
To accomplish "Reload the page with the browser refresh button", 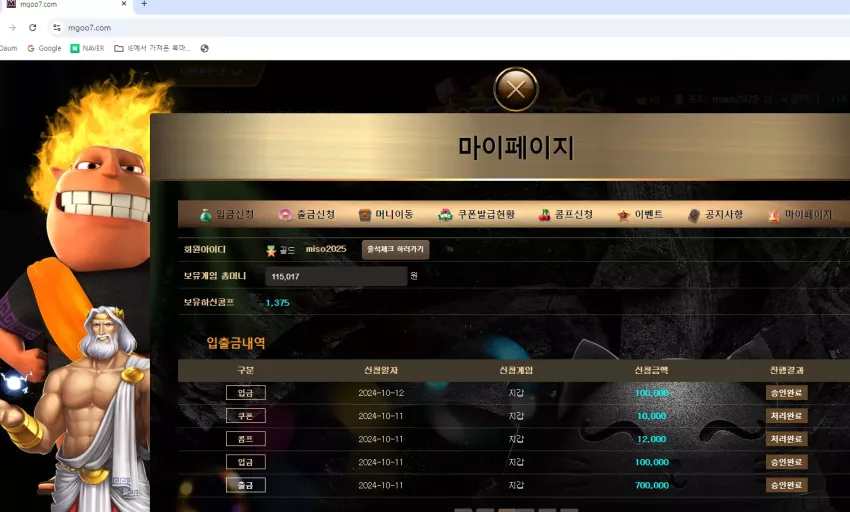I will (33, 28).
